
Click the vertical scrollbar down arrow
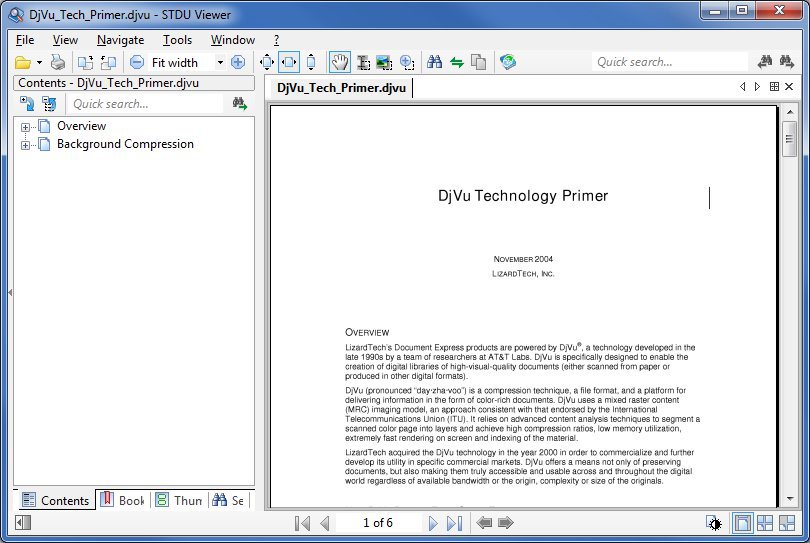[x=790, y=499]
